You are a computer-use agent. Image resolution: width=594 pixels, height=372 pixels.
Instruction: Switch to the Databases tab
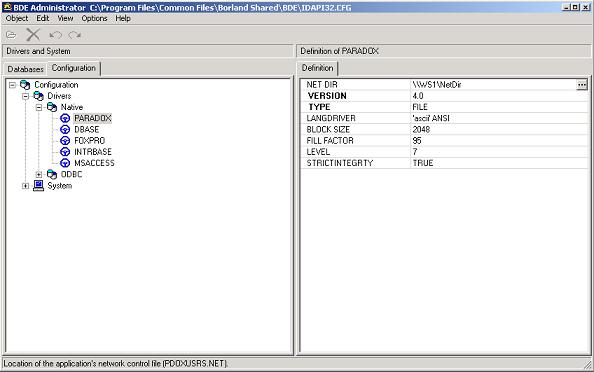[25, 69]
